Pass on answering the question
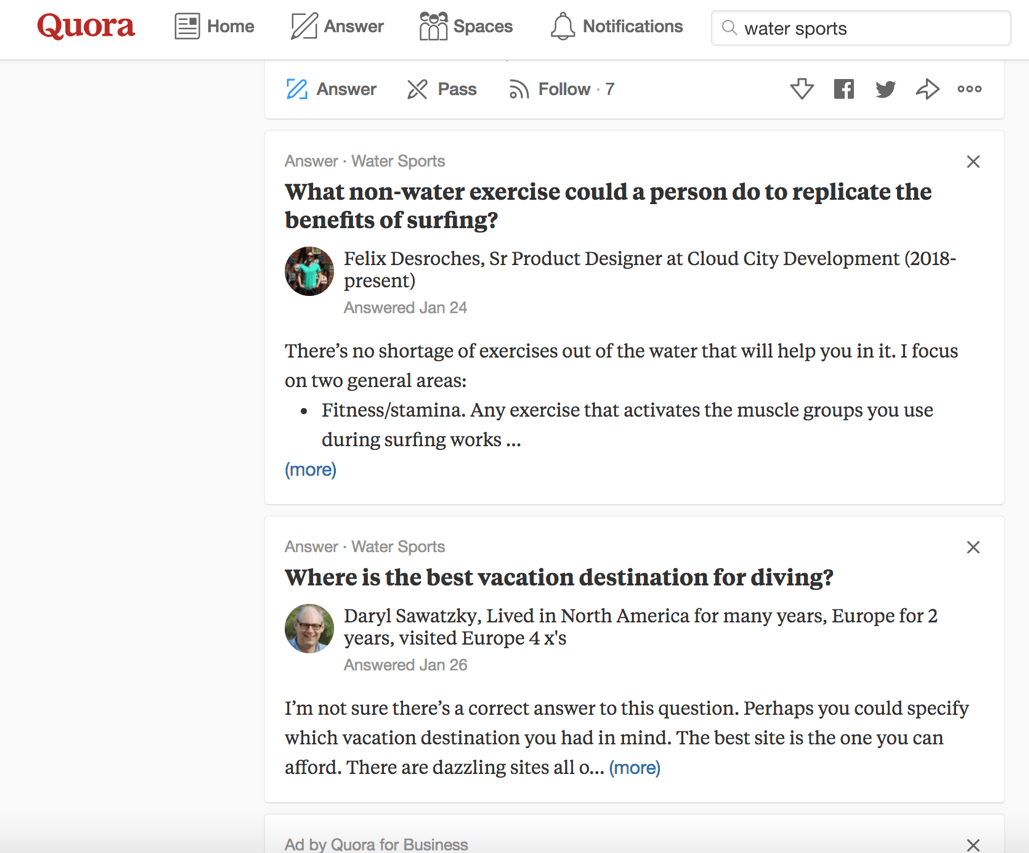The image size is (1029, 853). coord(441,89)
